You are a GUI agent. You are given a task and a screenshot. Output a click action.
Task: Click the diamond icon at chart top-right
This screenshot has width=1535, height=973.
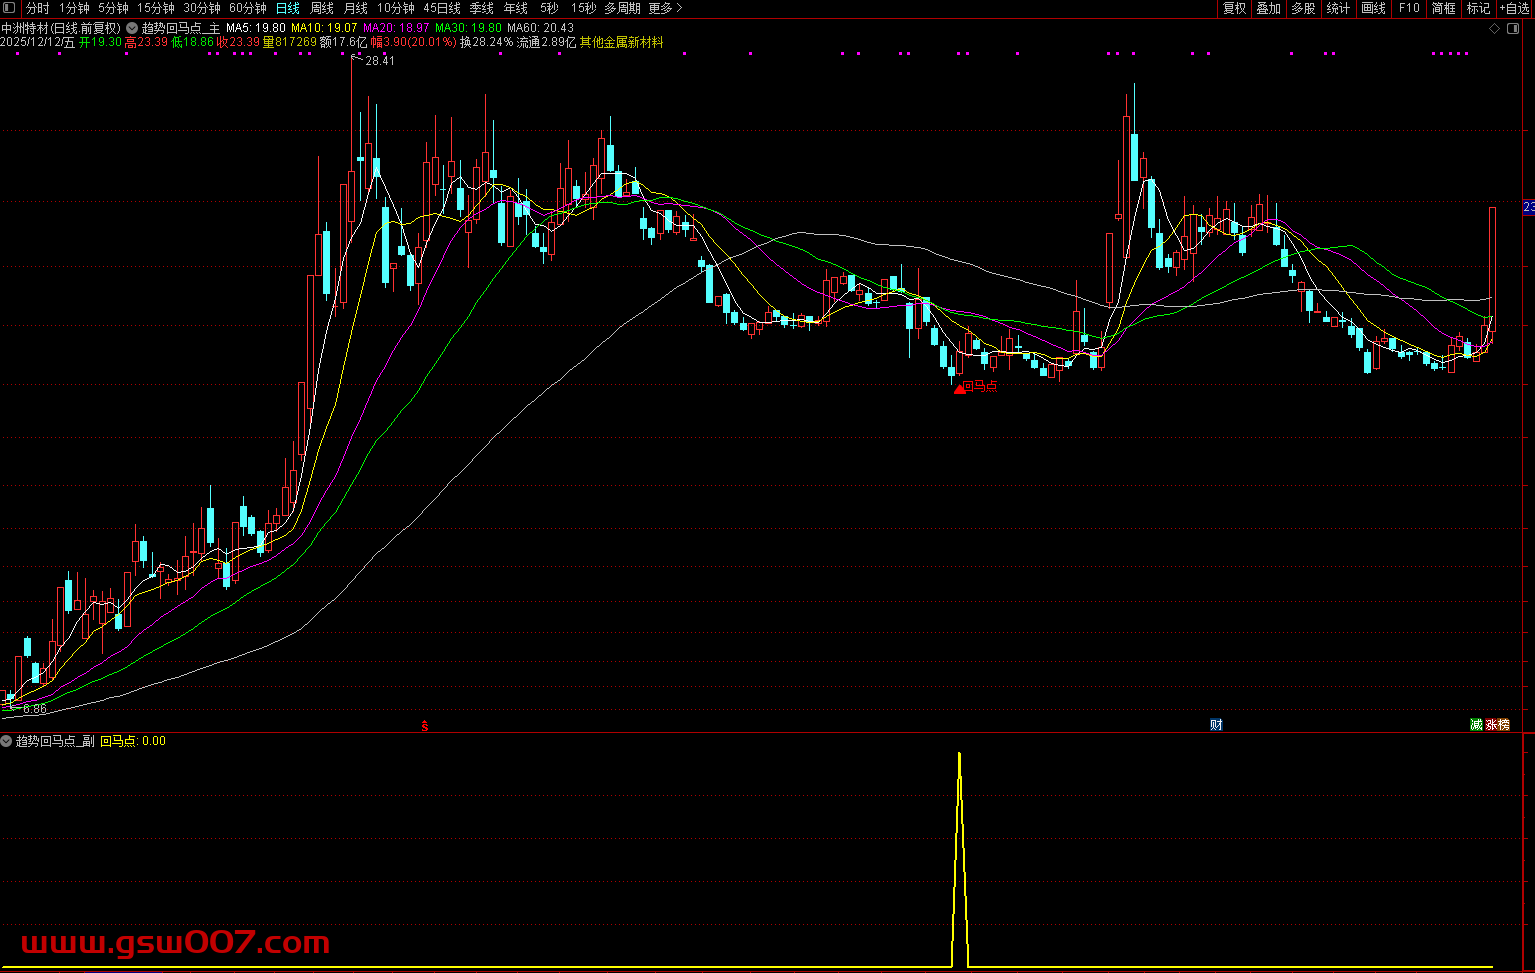pos(1495,28)
